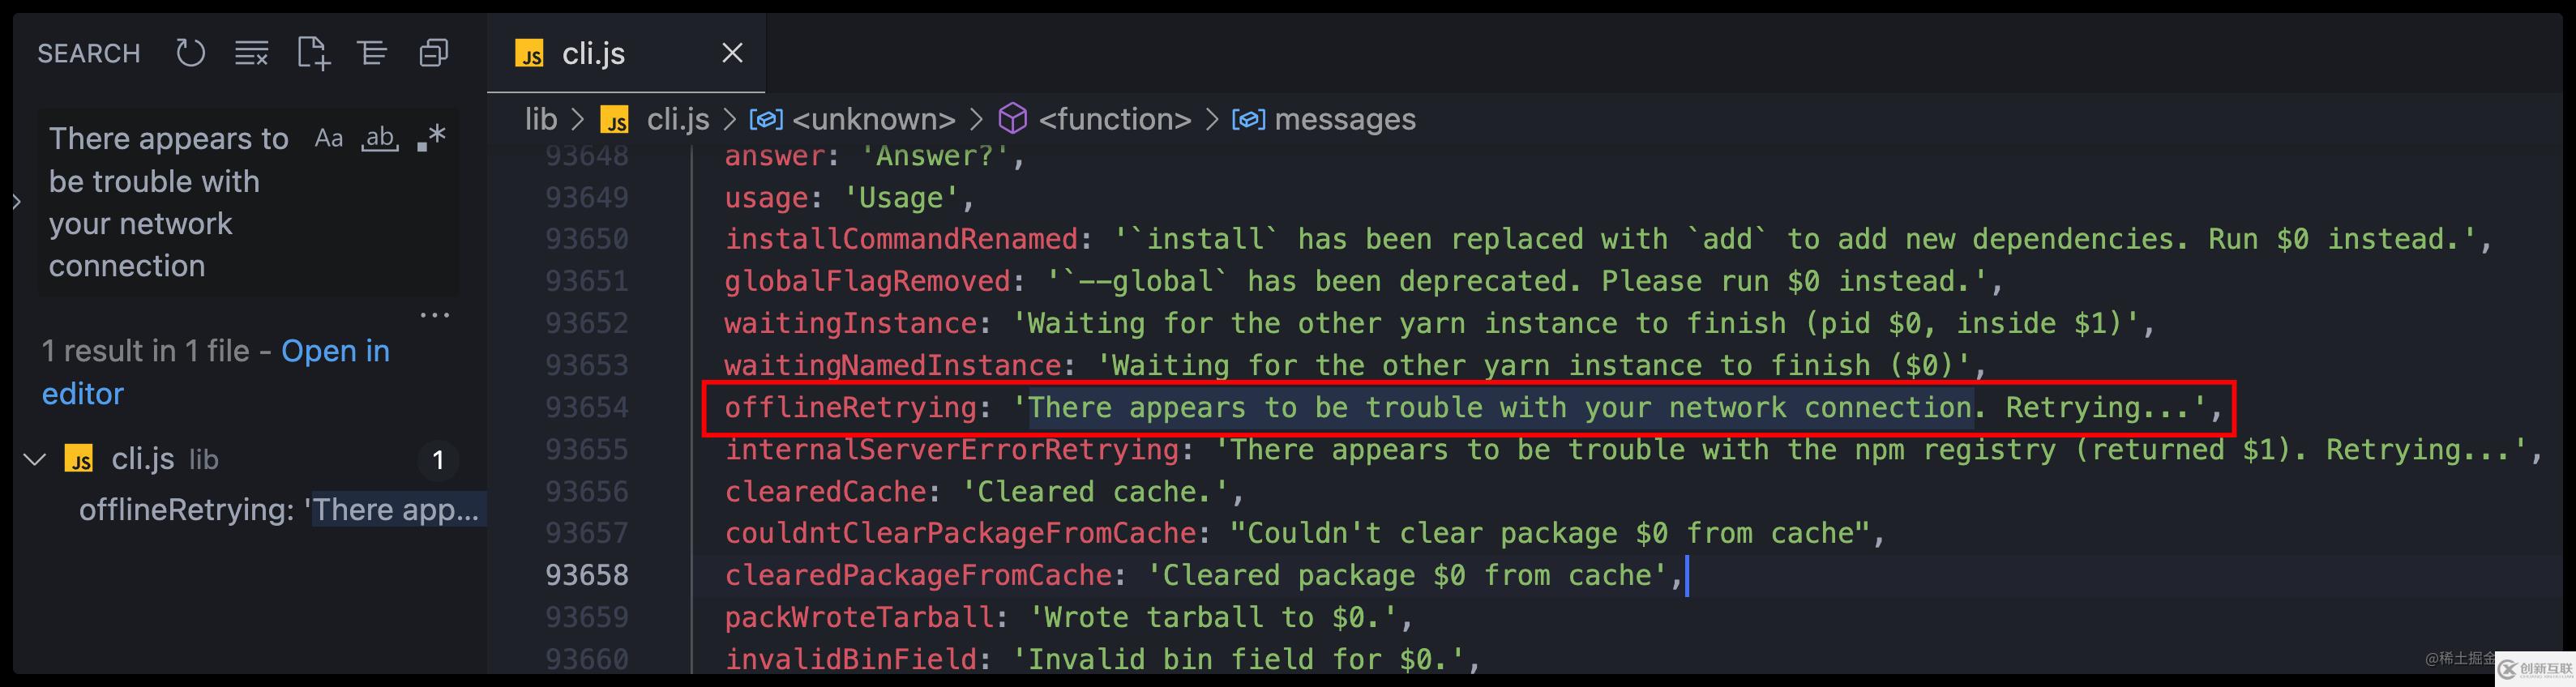Screen dimensions: 2576x687
Task: Open new search editor icon
Action: tap(313, 53)
